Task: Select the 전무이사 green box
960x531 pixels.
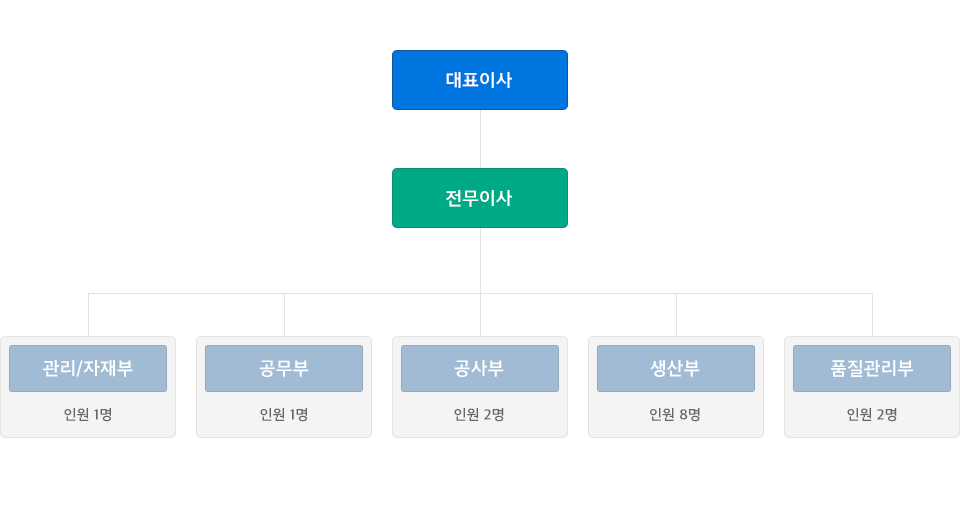Action: pyautogui.click(x=480, y=198)
